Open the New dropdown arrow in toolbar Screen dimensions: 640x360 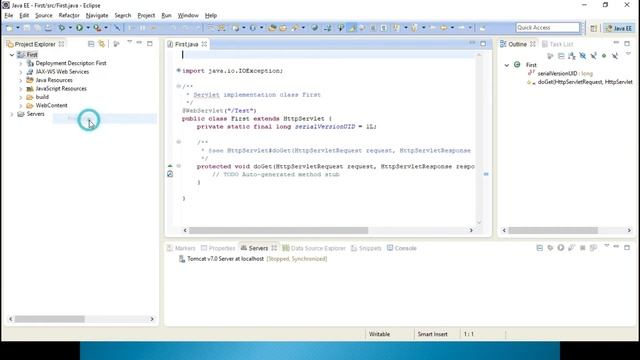coord(18,28)
